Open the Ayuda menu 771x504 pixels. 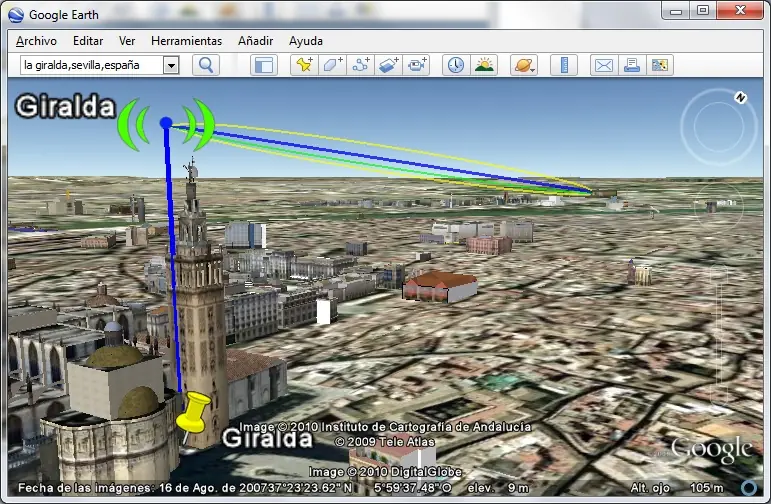(306, 41)
